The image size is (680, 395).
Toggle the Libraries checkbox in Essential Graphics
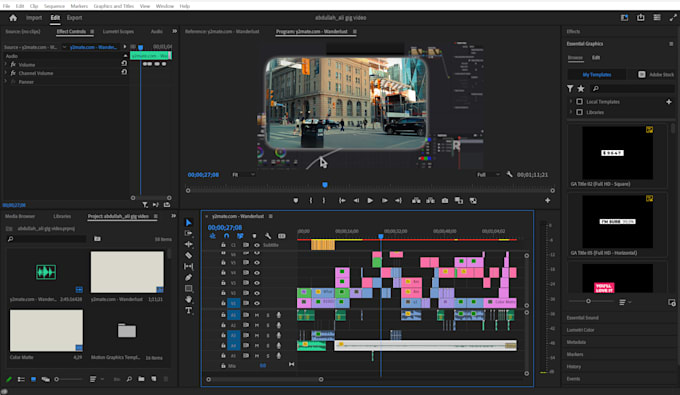tap(579, 112)
